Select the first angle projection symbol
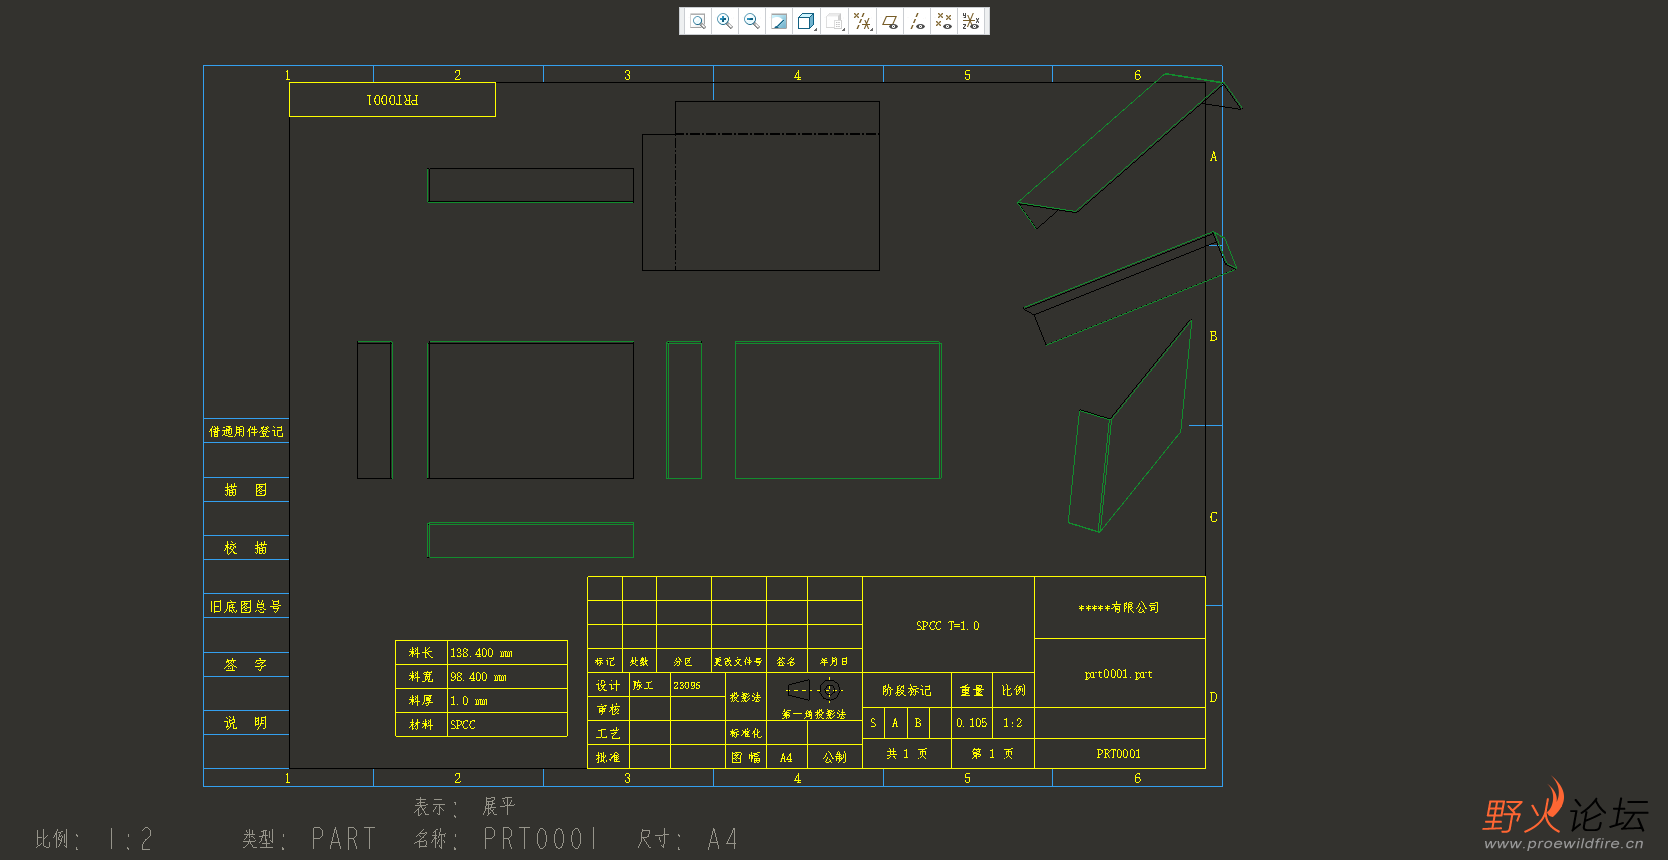This screenshot has height=860, width=1668. (815, 690)
